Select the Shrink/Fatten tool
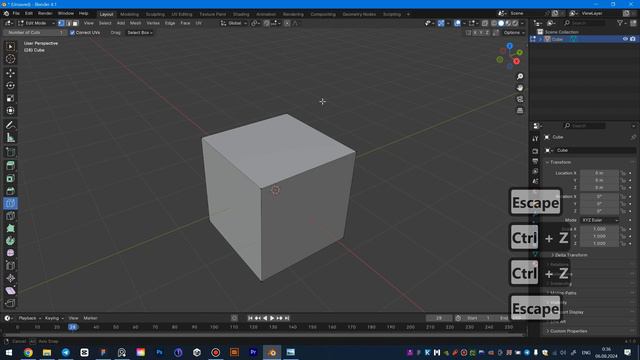Image resolution: width=640 pixels, height=360 pixels. (x=11, y=278)
